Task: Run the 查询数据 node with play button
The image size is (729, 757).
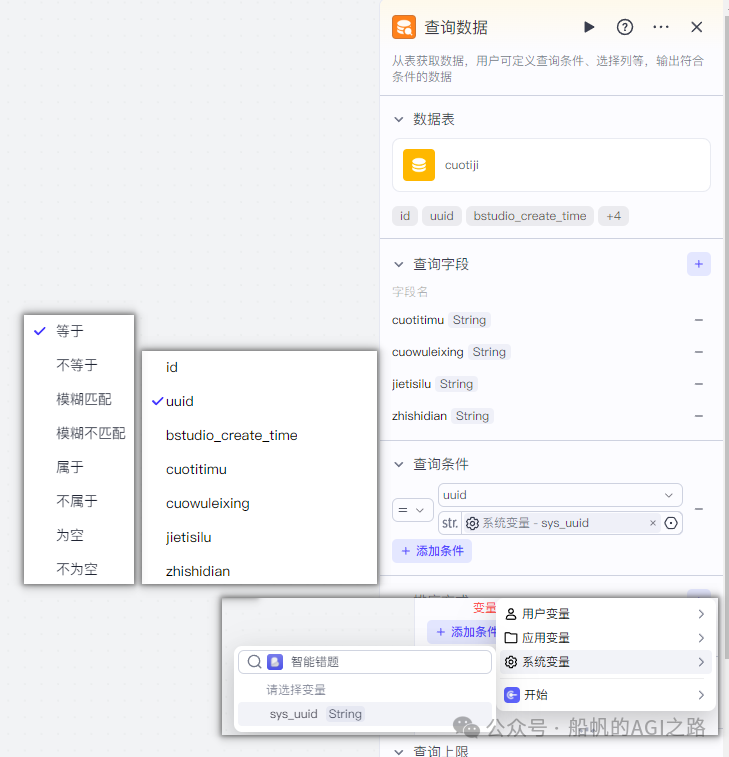Action: pyautogui.click(x=589, y=27)
